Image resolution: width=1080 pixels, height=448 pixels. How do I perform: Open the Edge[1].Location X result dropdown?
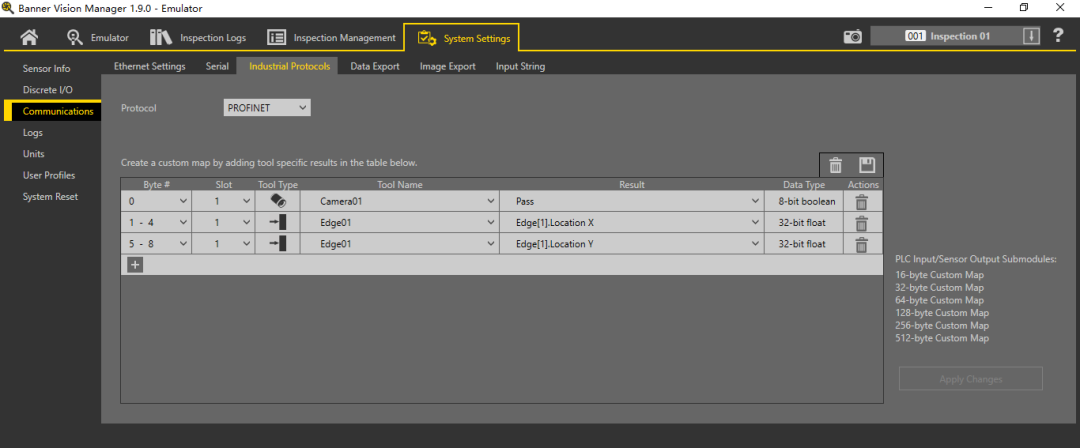click(x=632, y=223)
